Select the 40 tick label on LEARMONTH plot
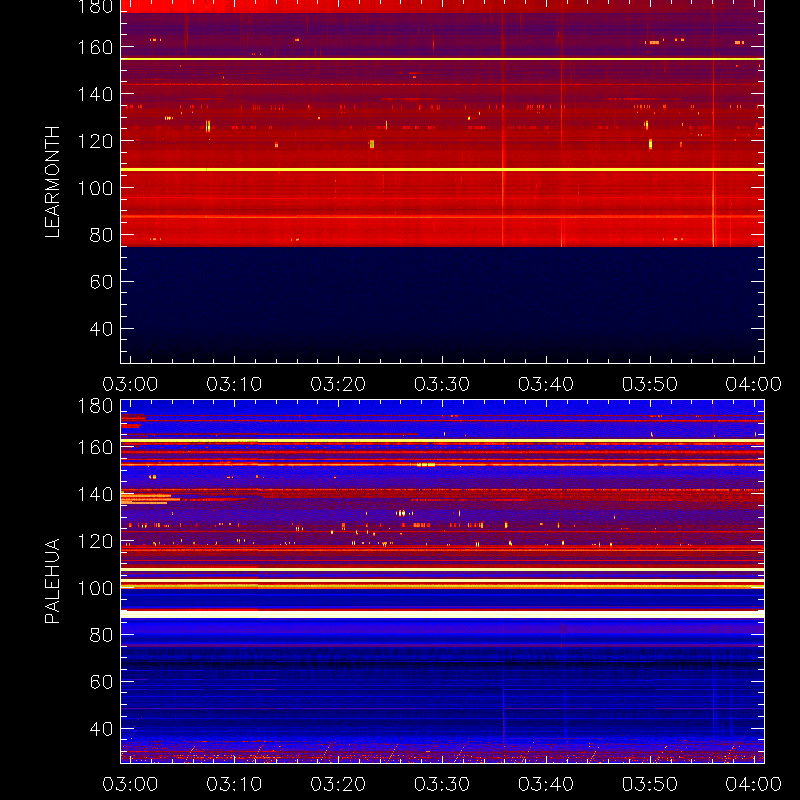This screenshot has height=800, width=800. pyautogui.click(x=101, y=329)
